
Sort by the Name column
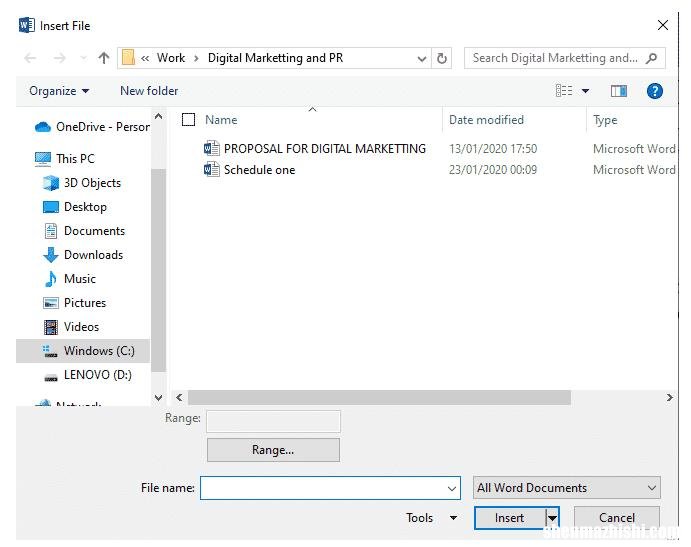[221, 120]
